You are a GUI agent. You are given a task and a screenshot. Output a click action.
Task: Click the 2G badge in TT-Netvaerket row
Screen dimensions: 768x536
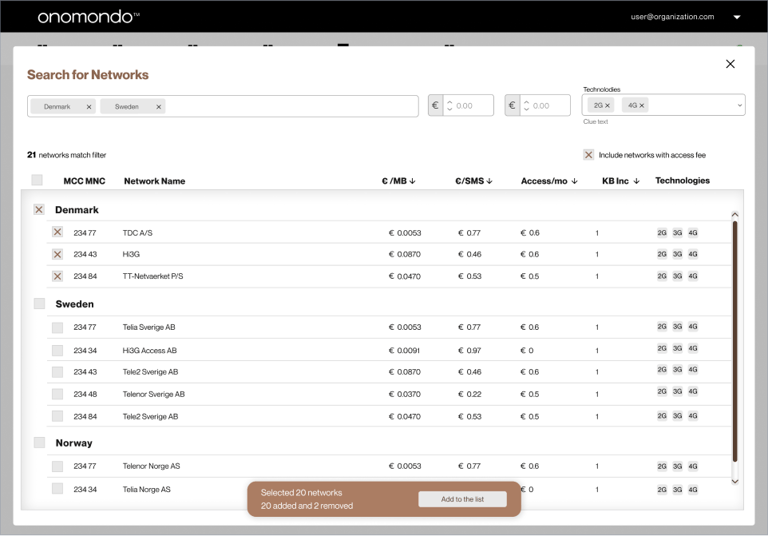662,276
